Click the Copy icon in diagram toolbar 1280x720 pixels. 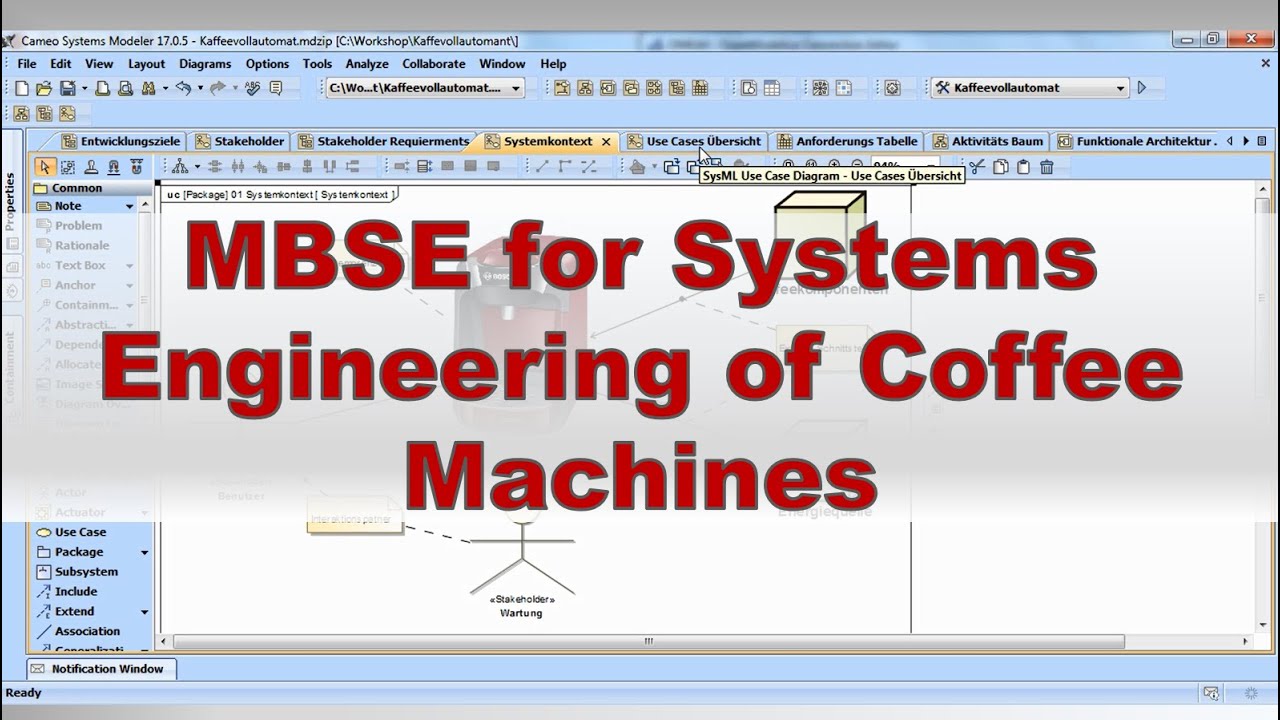[x=1000, y=167]
